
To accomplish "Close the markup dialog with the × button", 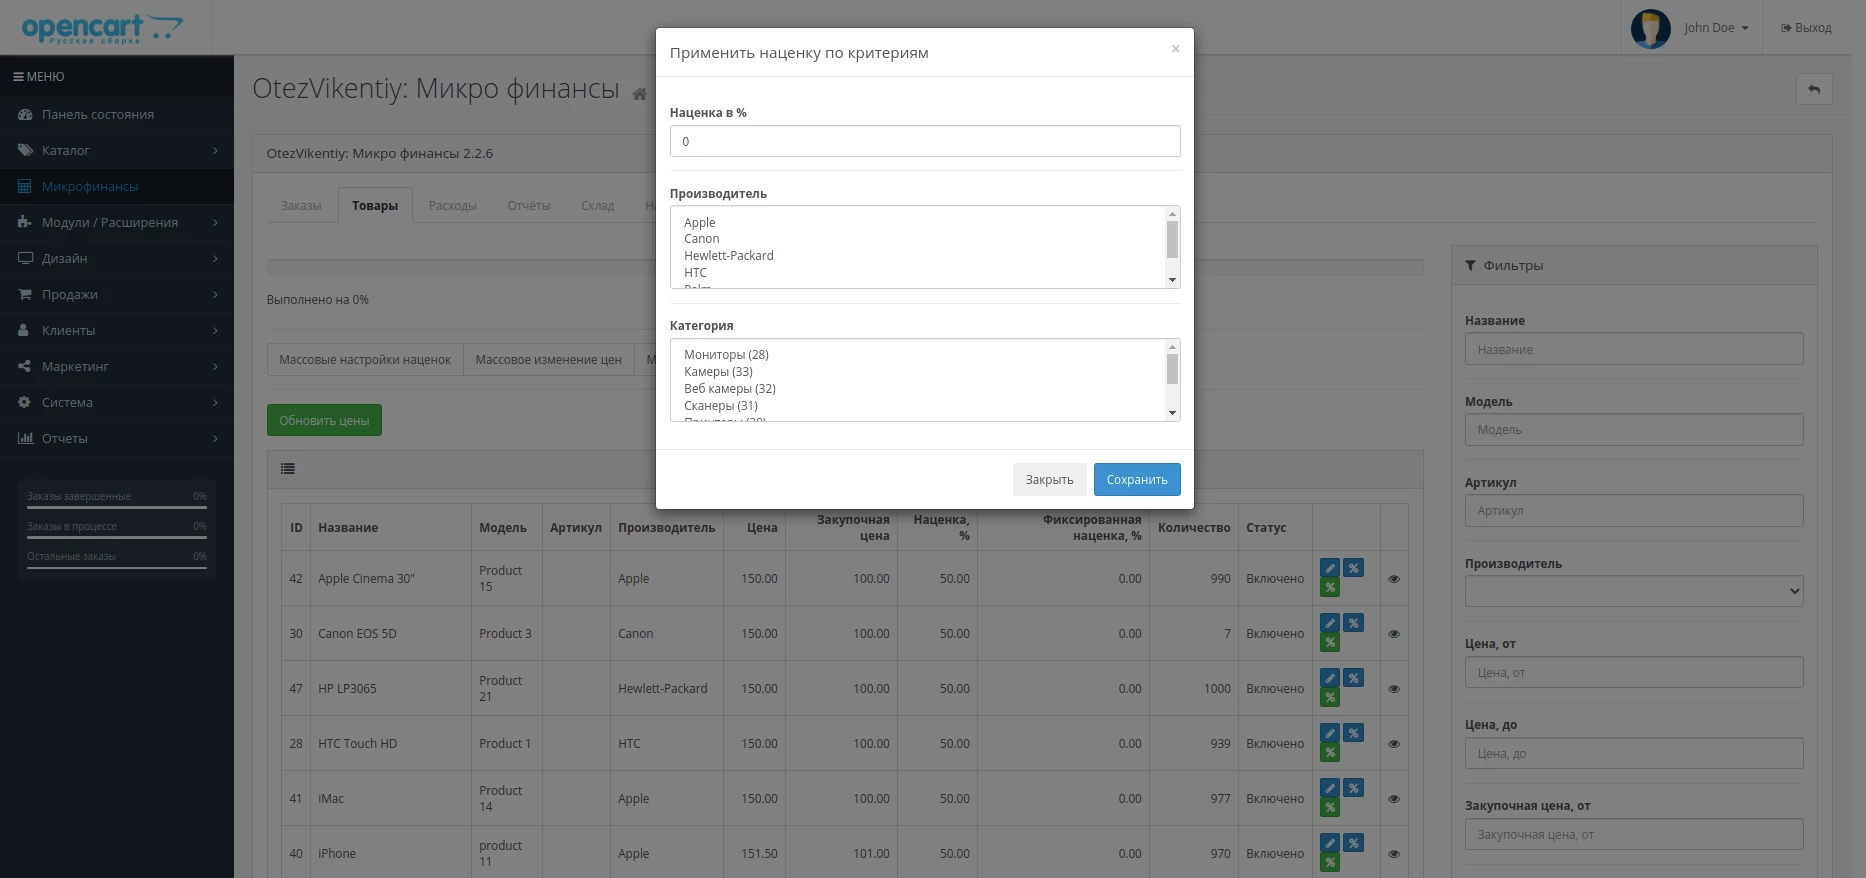I will point(1175,49).
